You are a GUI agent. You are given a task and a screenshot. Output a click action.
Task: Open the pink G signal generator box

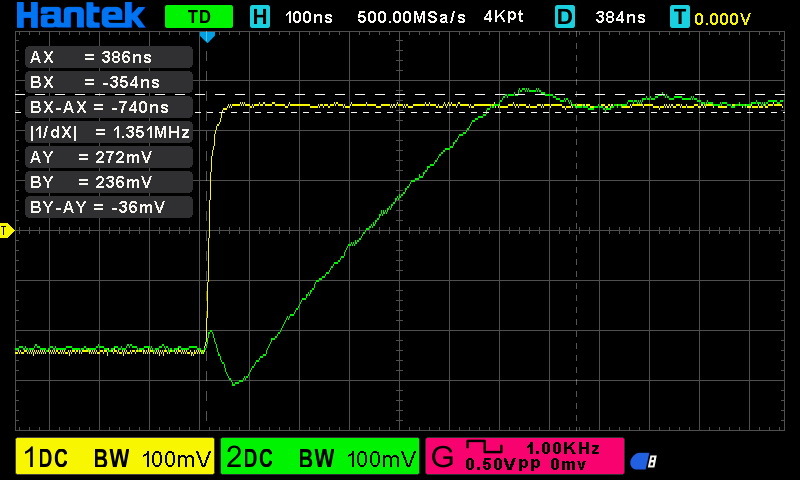click(x=524, y=456)
